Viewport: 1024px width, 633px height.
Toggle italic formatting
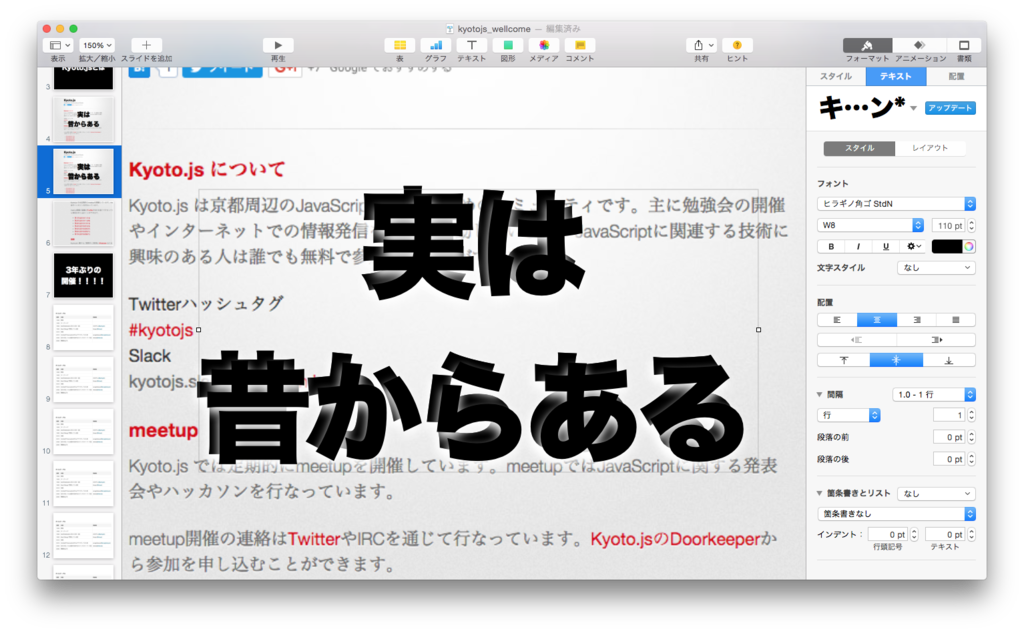tap(858, 246)
